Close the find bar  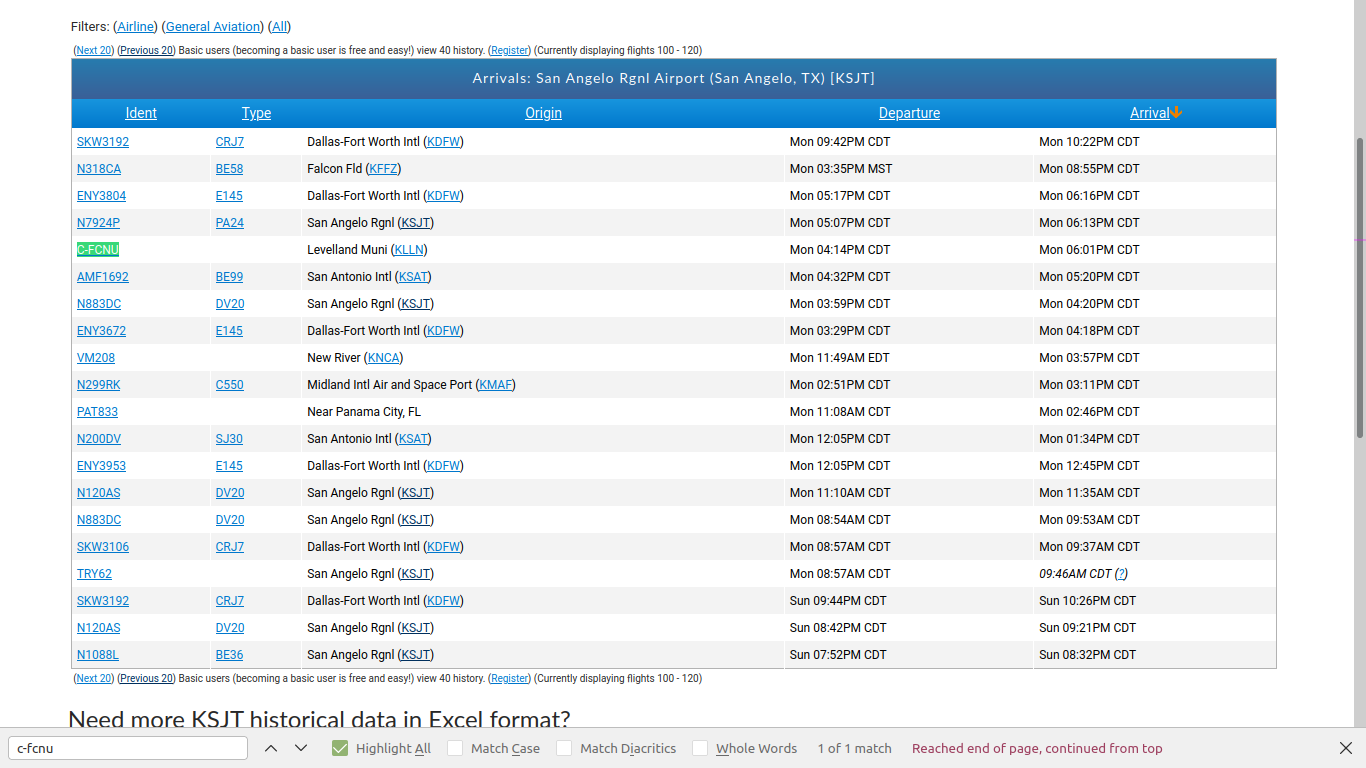1346,748
